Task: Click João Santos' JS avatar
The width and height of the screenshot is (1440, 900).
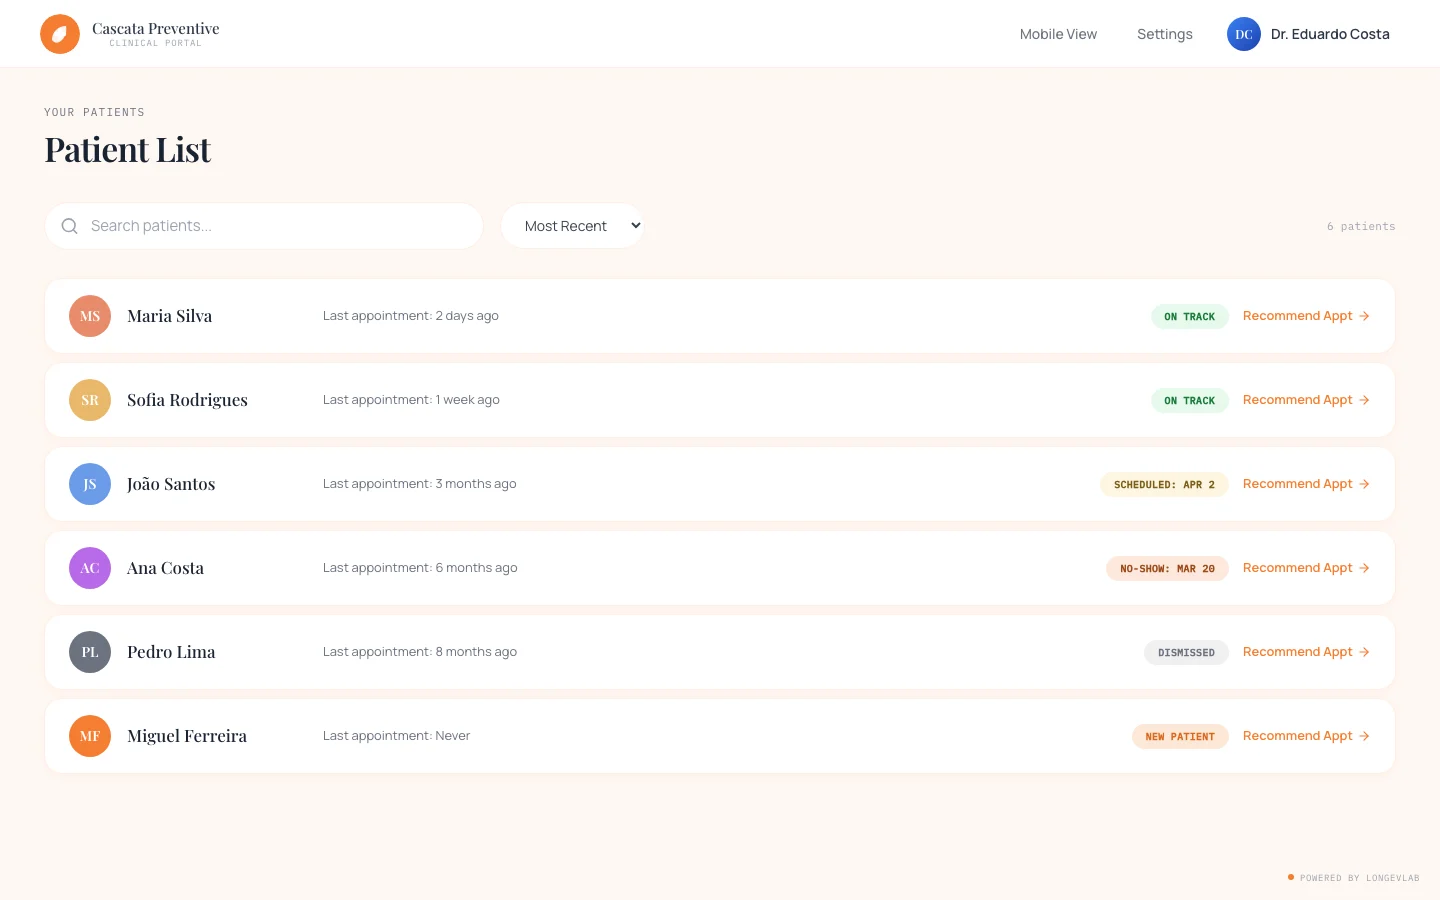Action: [90, 484]
